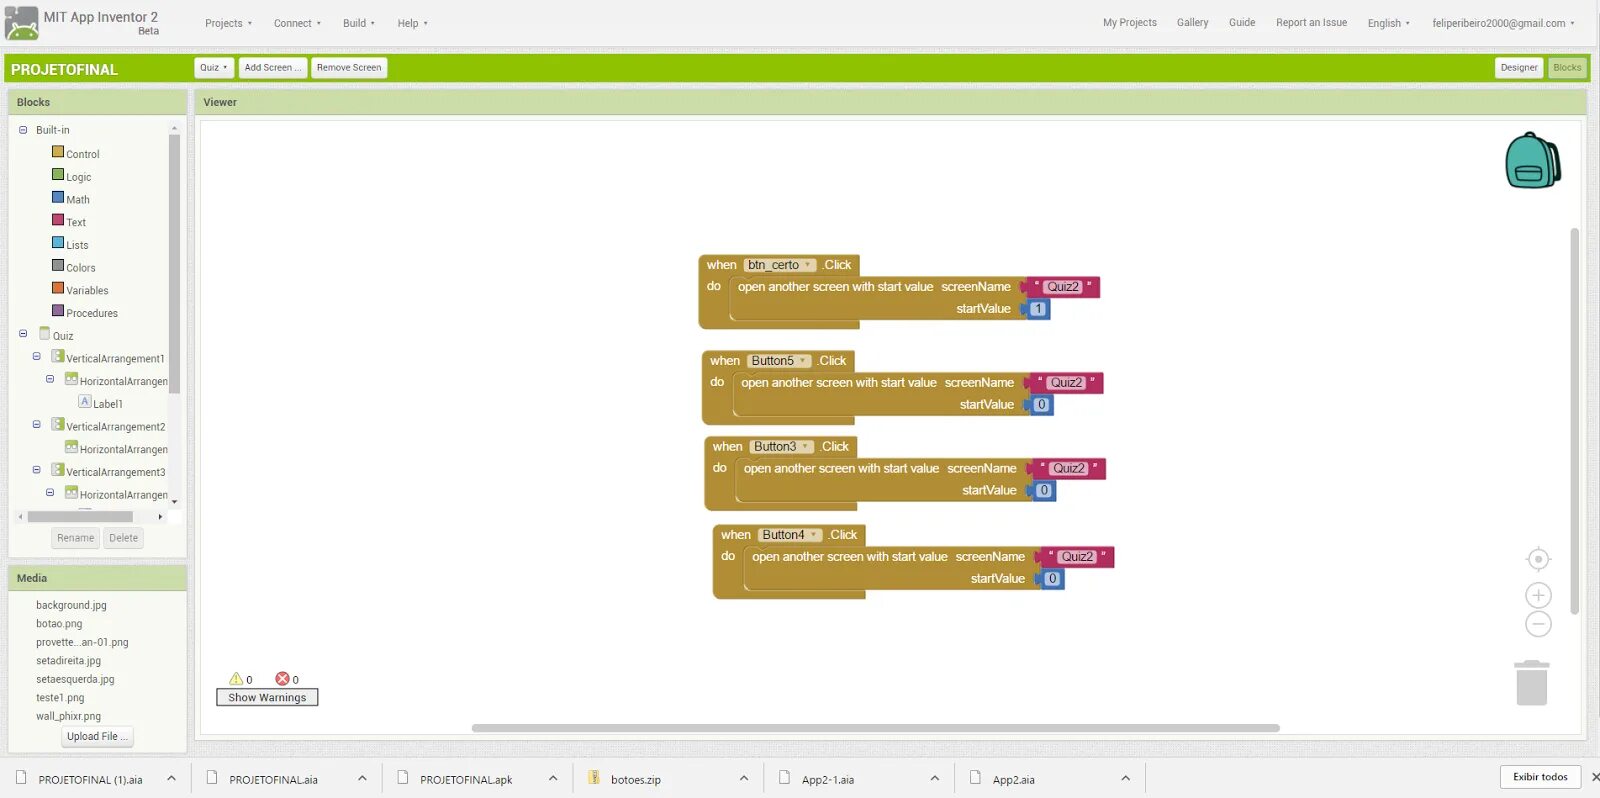1600x798 pixels.
Task: Collapse the VerticalArrangement1 node
Action: 37,357
